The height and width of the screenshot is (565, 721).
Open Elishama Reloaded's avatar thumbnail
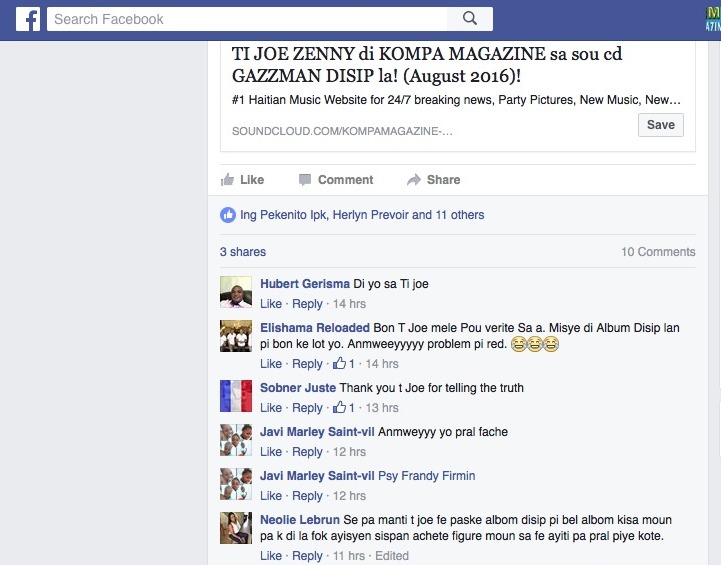236,336
